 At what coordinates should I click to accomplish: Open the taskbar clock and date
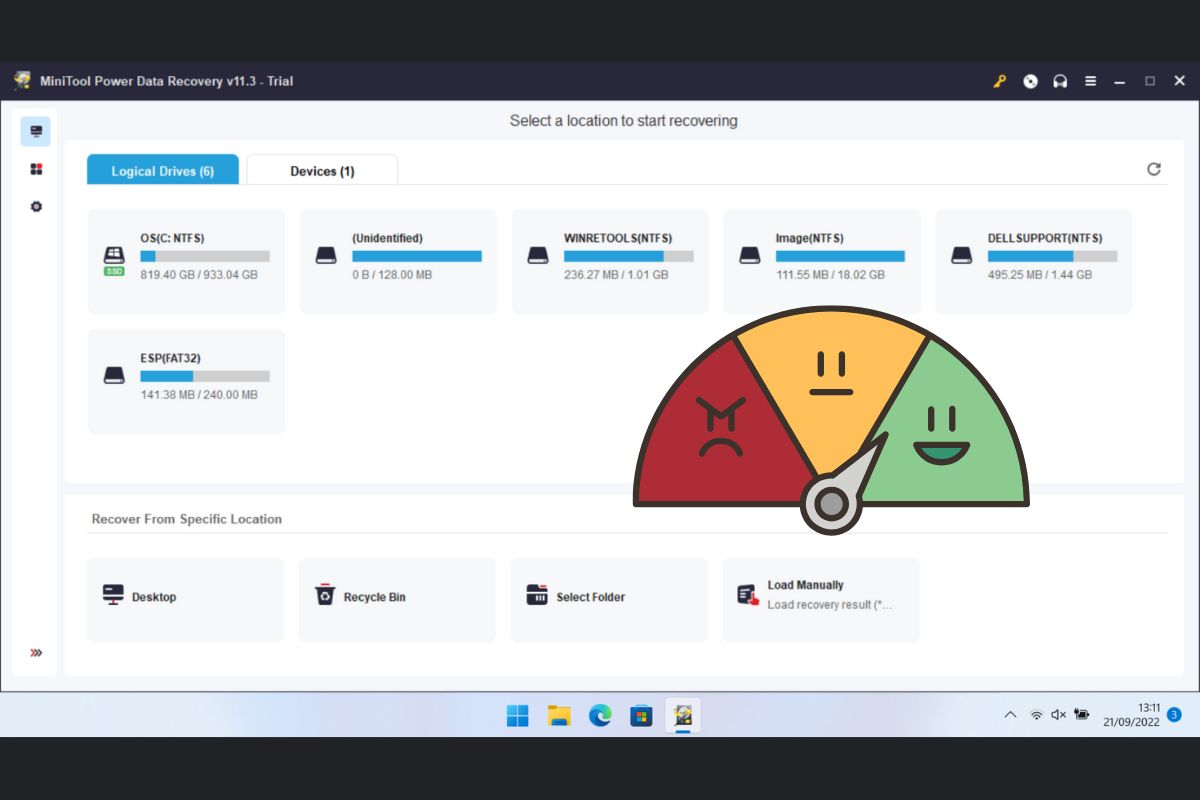(1132, 715)
